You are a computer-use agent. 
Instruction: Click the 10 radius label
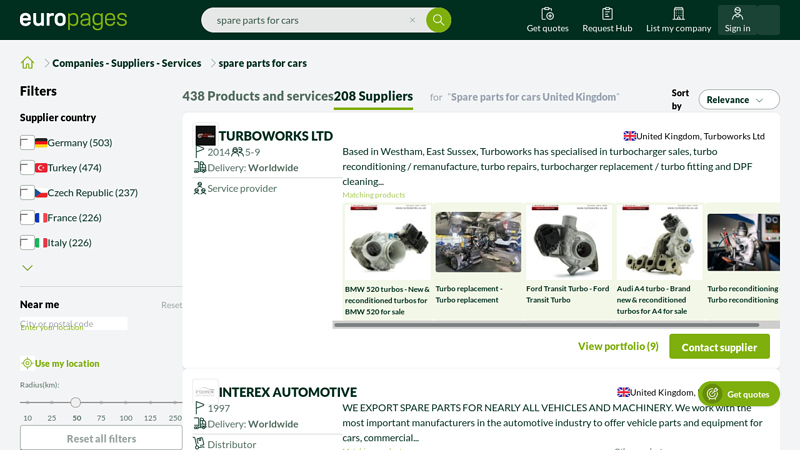[x=28, y=418]
